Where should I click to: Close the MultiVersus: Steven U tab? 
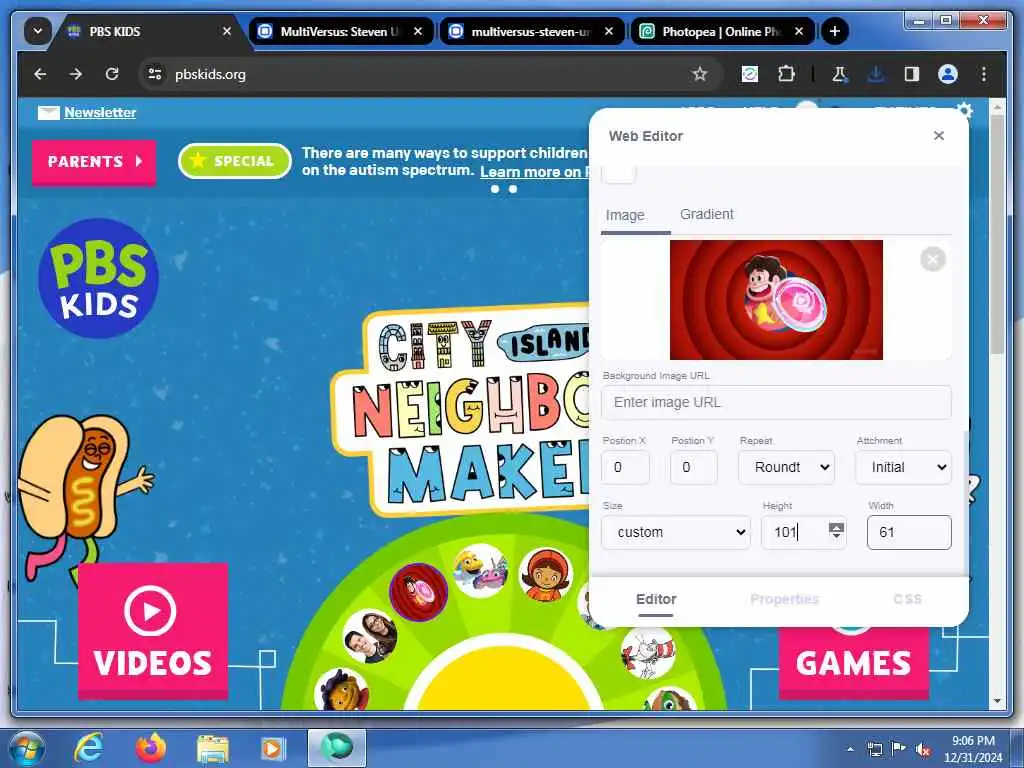[x=418, y=31]
